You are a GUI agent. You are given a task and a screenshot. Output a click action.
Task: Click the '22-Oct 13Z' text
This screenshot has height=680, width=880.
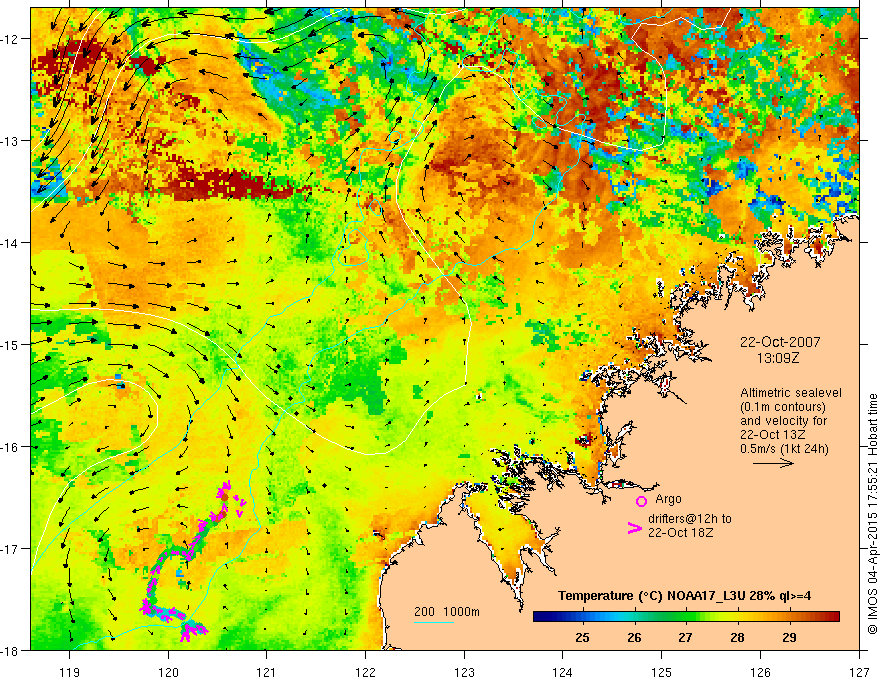click(x=773, y=435)
